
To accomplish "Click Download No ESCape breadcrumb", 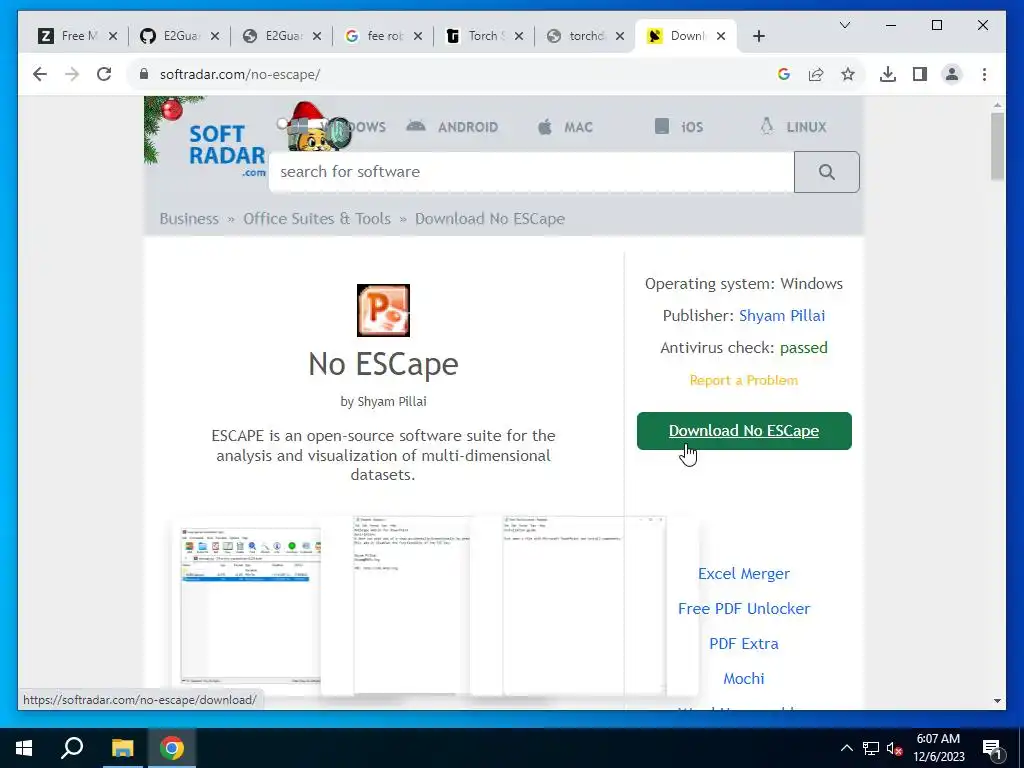I will 490,219.
